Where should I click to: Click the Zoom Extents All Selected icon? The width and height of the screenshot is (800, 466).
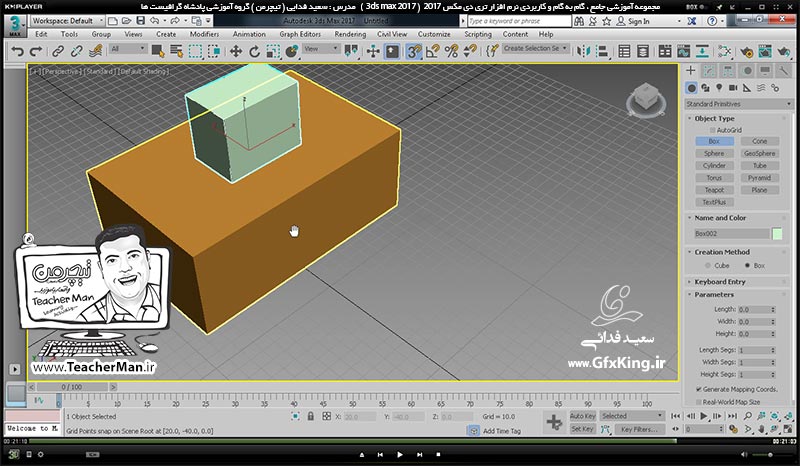[787, 416]
